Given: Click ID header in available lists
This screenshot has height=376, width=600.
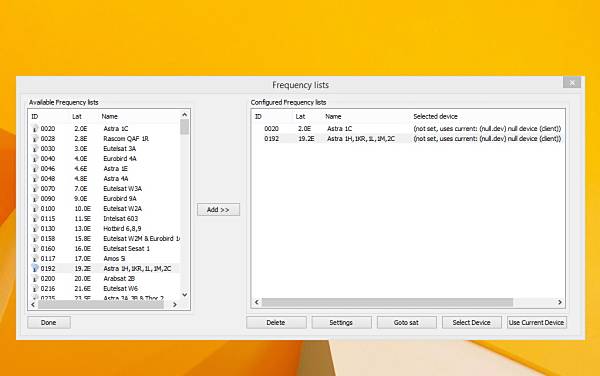Looking at the screenshot, I should pos(35,116).
